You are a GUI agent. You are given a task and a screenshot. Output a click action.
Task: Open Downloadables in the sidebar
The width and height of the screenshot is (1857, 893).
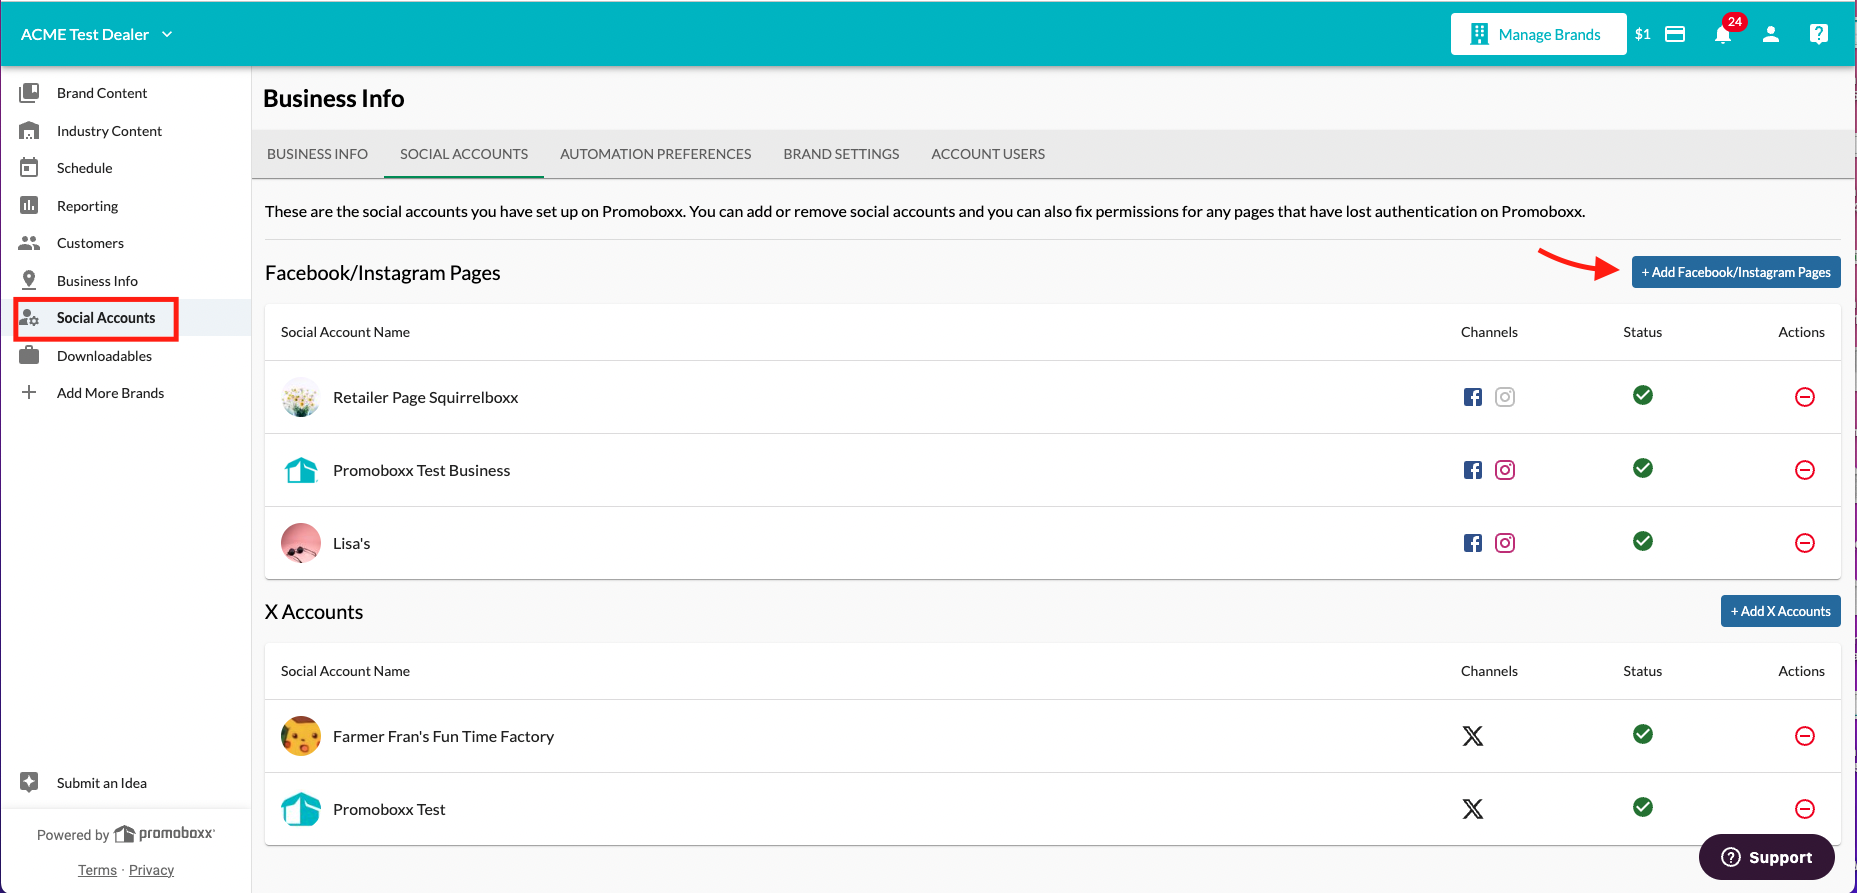pos(104,356)
